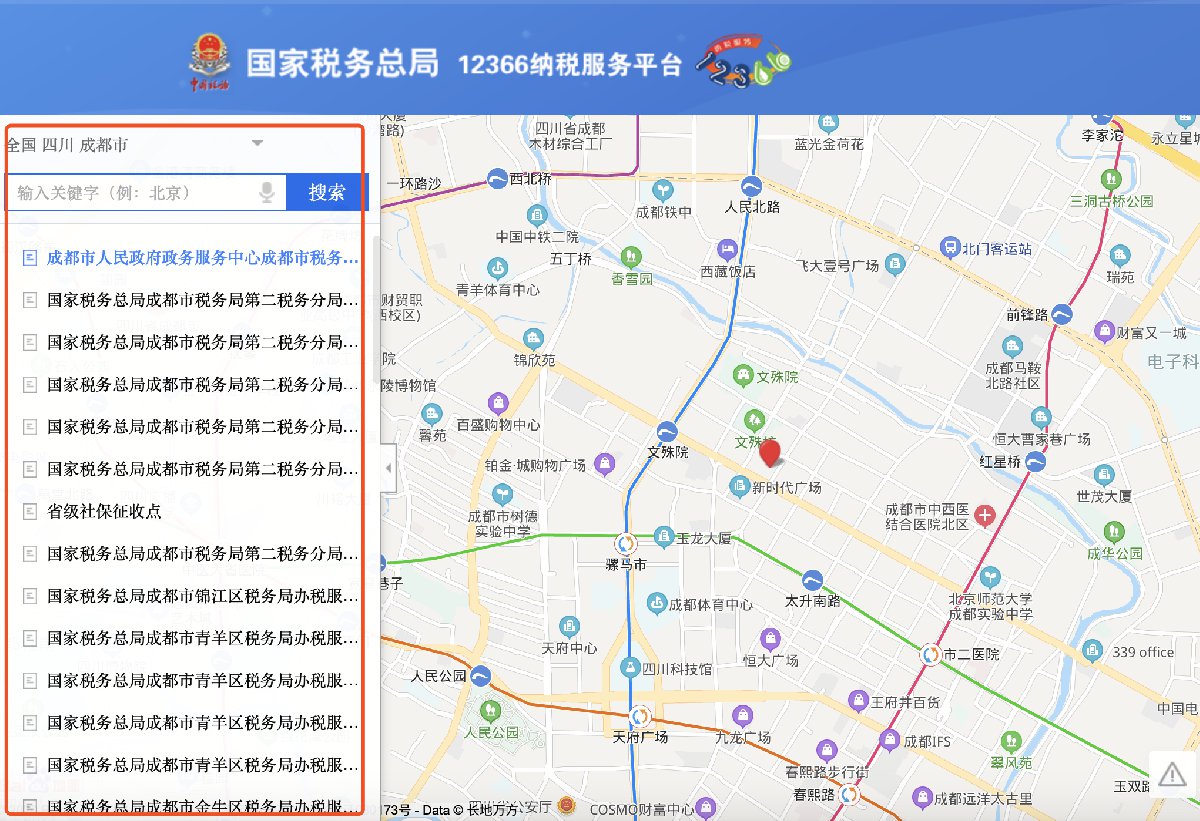Click the green 文殊院 temple scenic icon

[x=742, y=376]
